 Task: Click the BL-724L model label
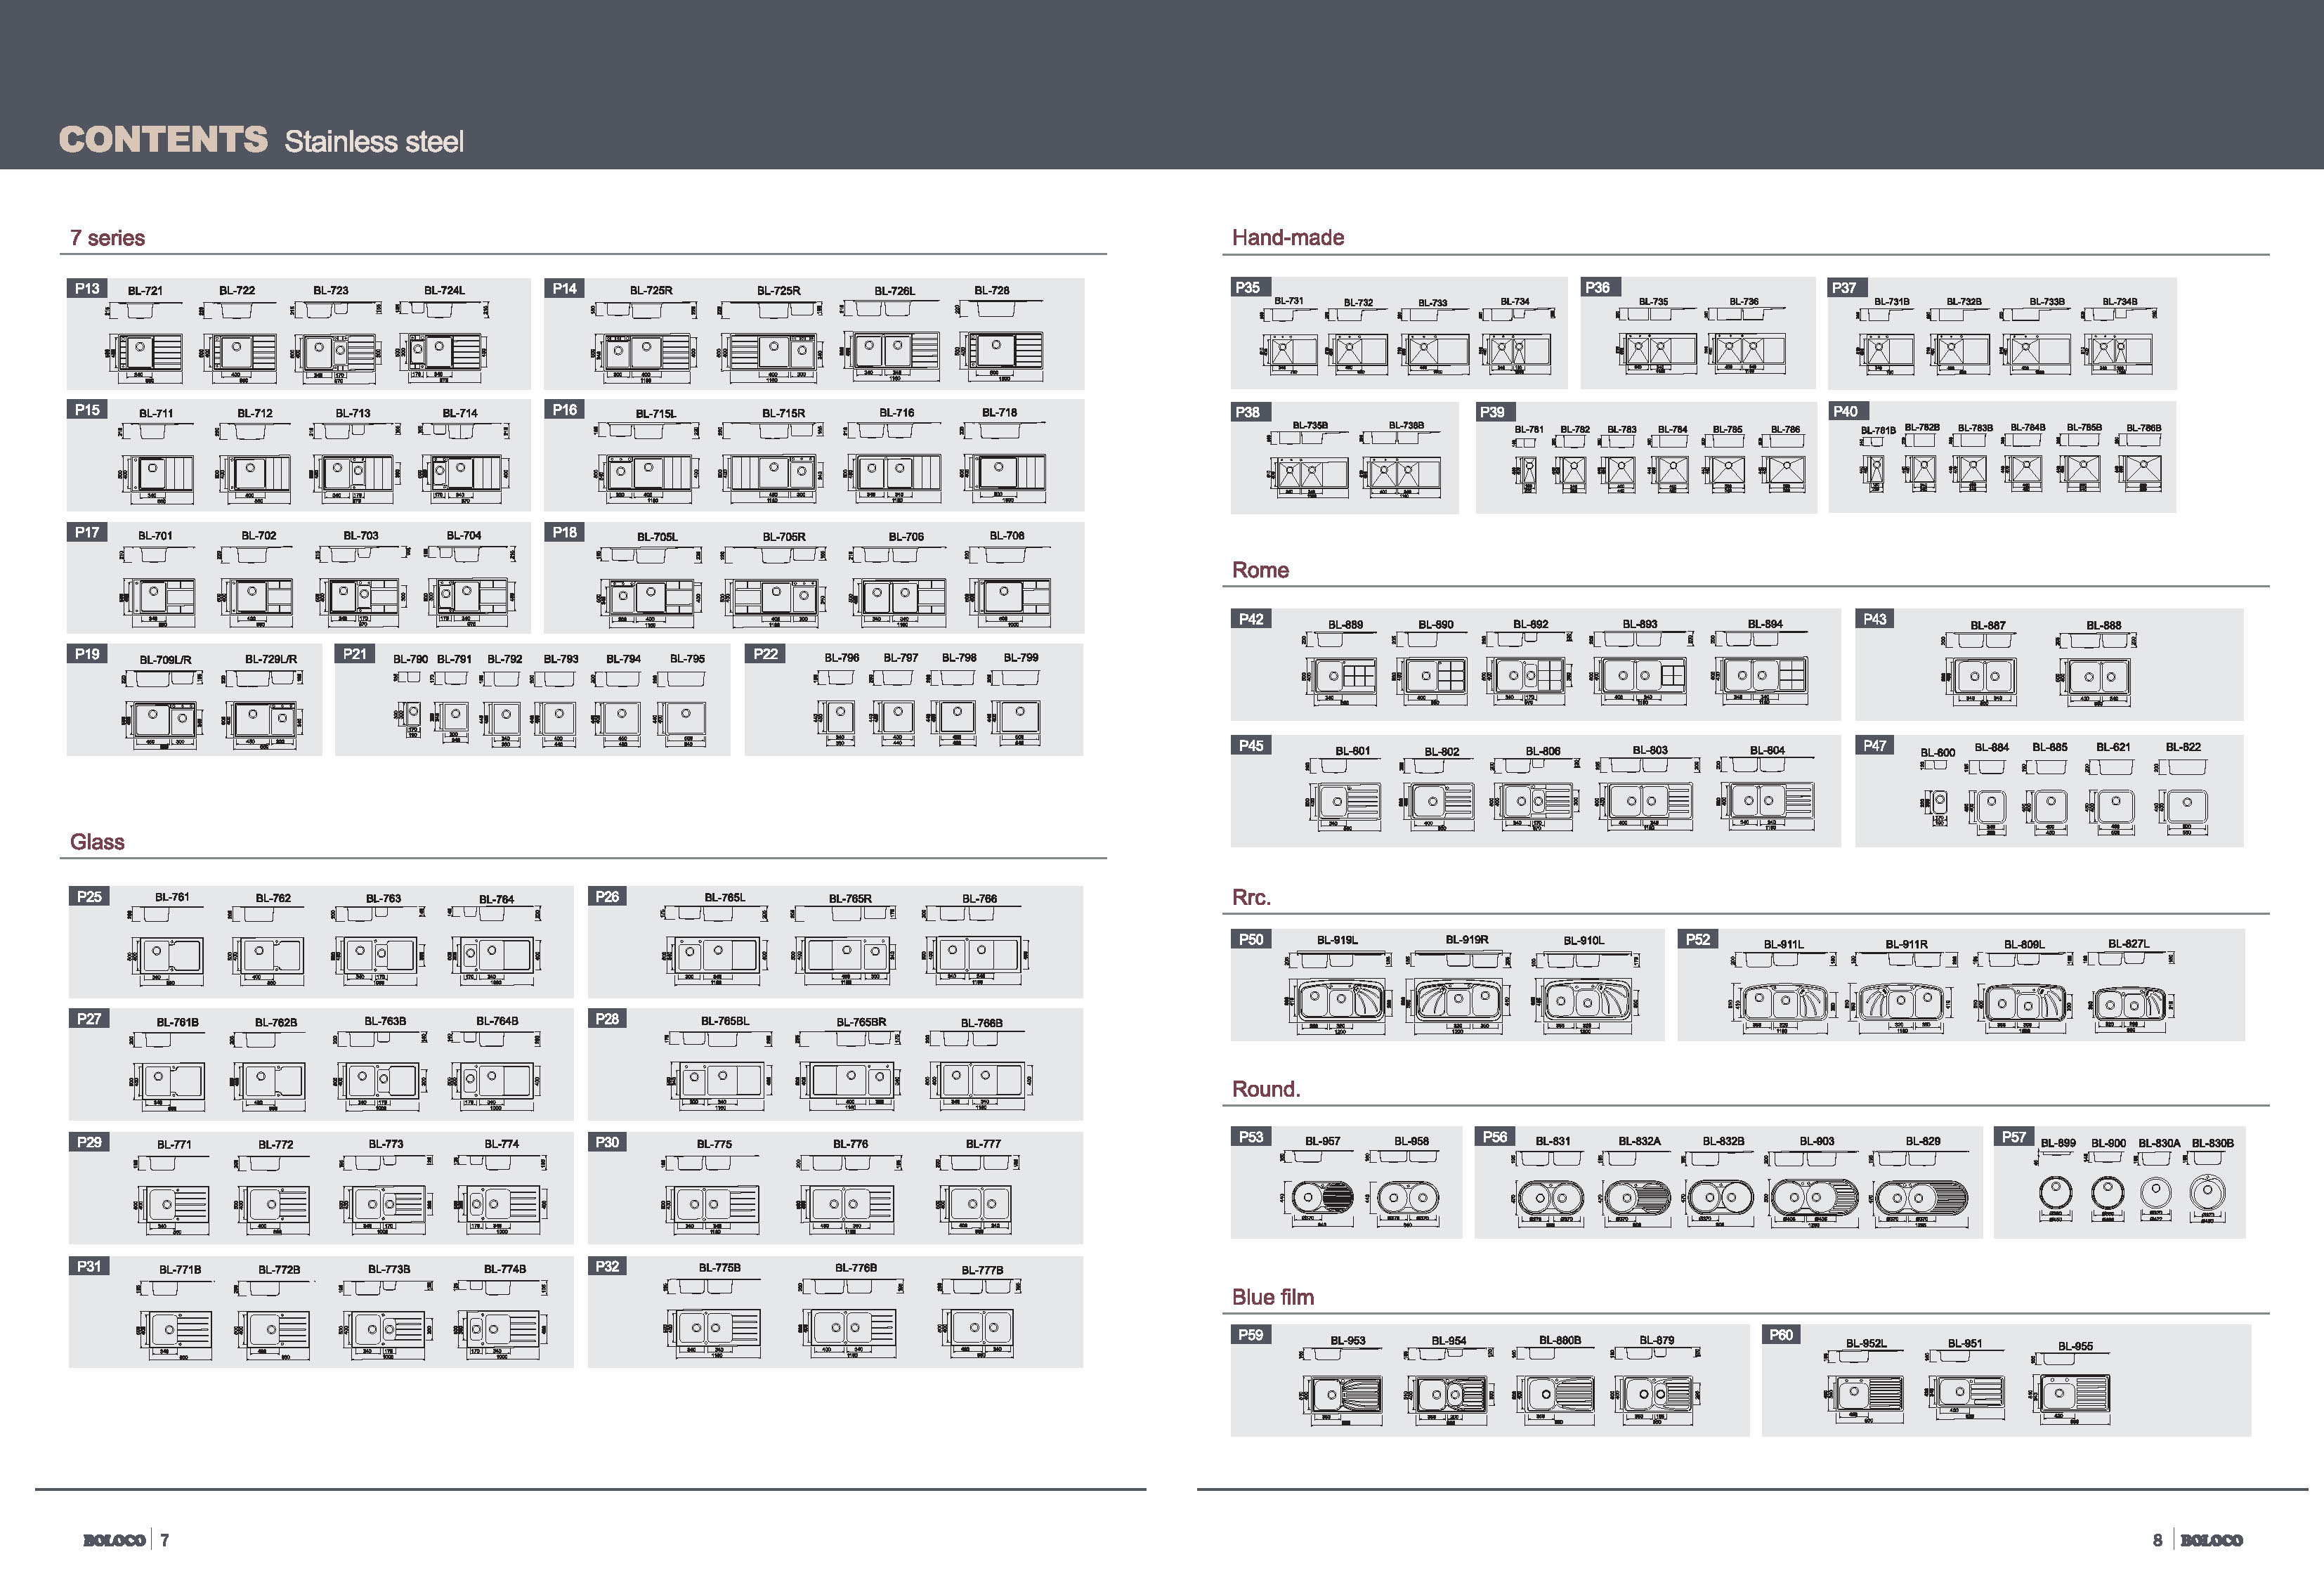click(x=444, y=291)
